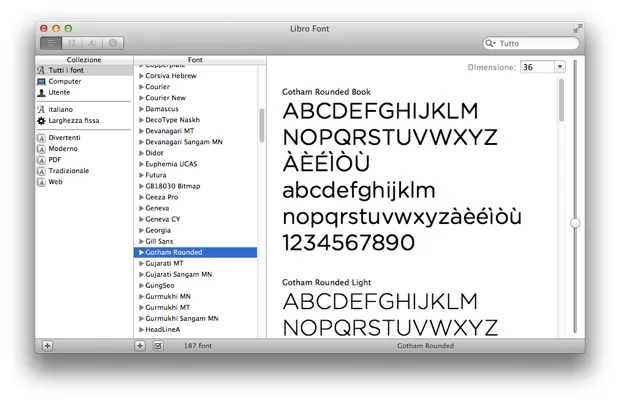Image resolution: width=620 pixels, height=402 pixels.
Task: Click the font list scrollbar thumb
Action: tap(261, 125)
